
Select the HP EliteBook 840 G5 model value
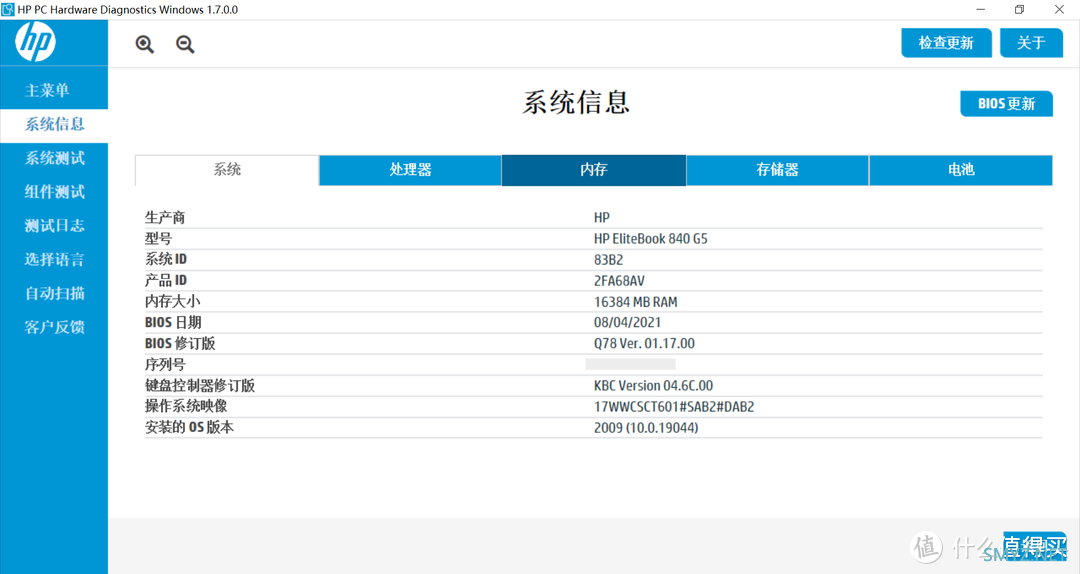(x=651, y=239)
